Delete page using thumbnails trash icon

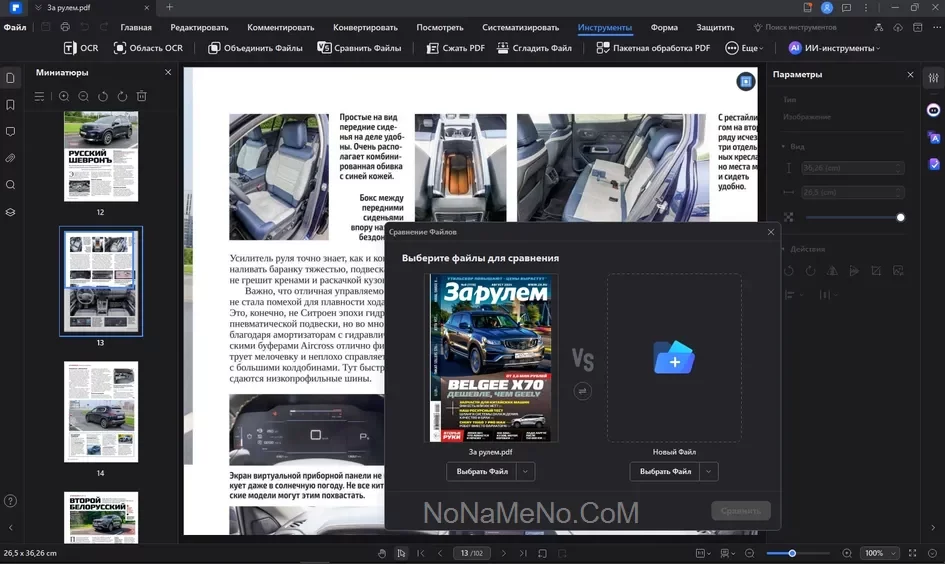pyautogui.click(x=142, y=96)
